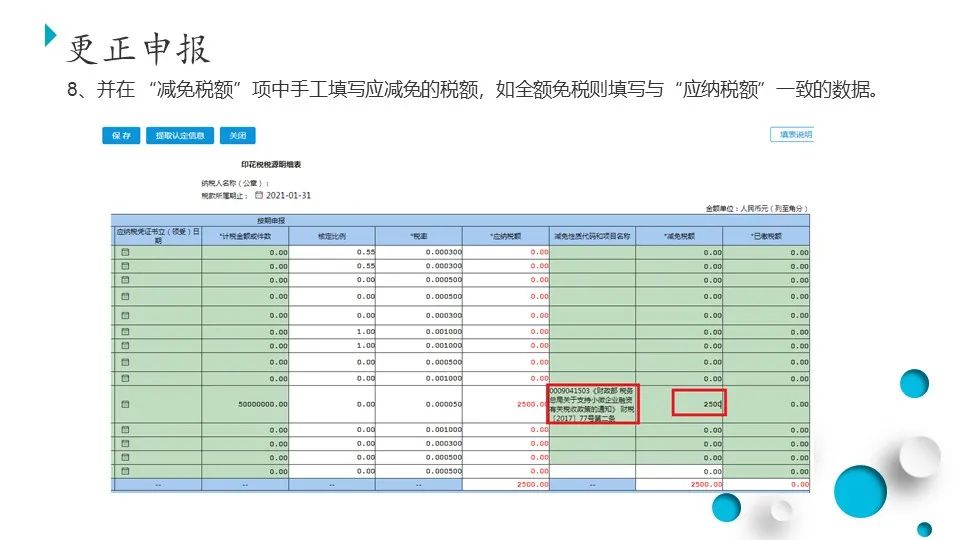Click the 关闭 button
Image resolution: width=960 pixels, height=540 pixels.
(238, 135)
